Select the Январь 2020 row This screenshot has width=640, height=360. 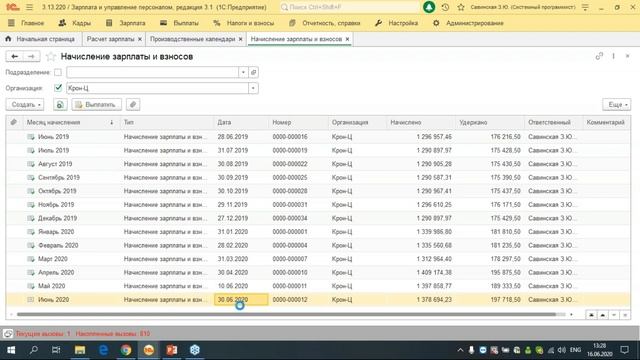tap(318, 231)
